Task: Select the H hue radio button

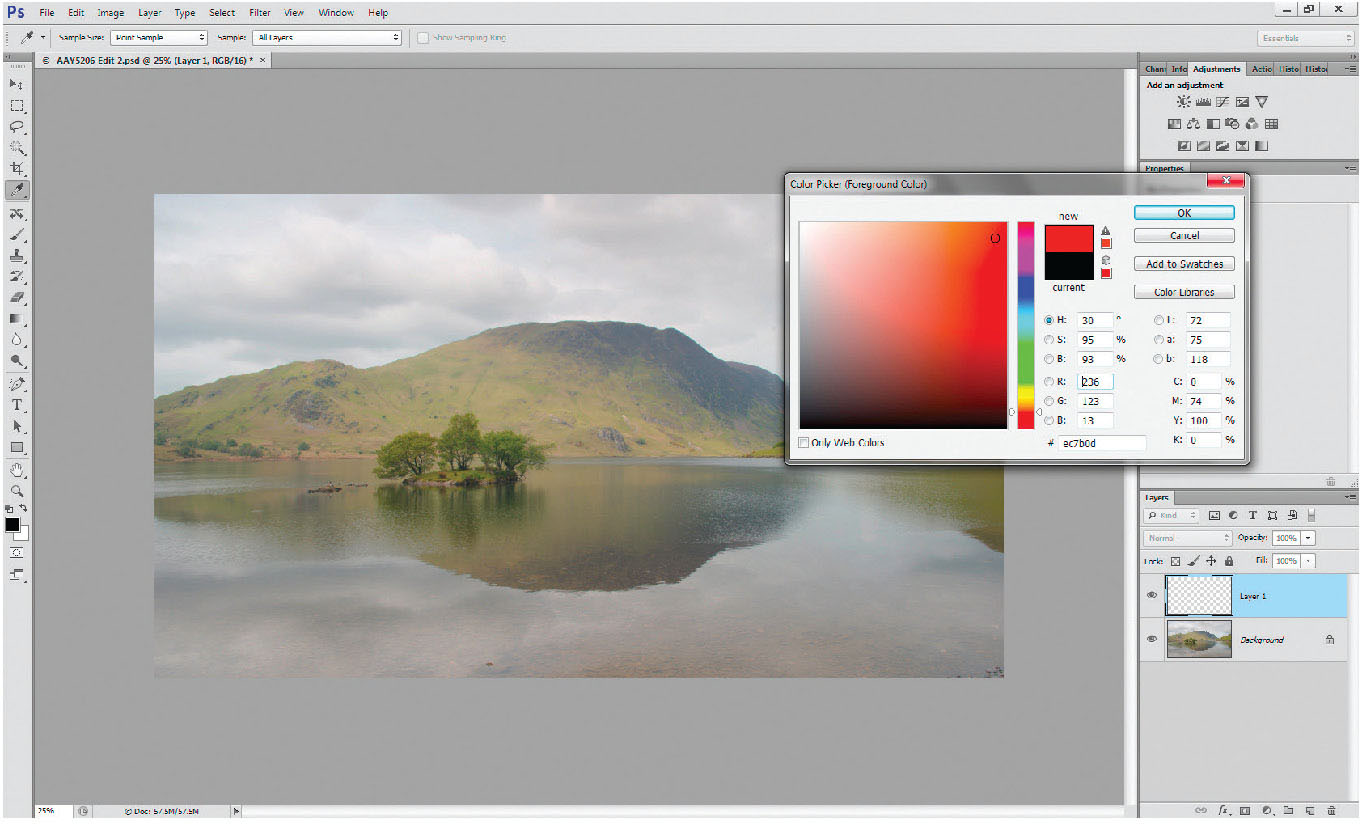Action: pyautogui.click(x=1049, y=320)
